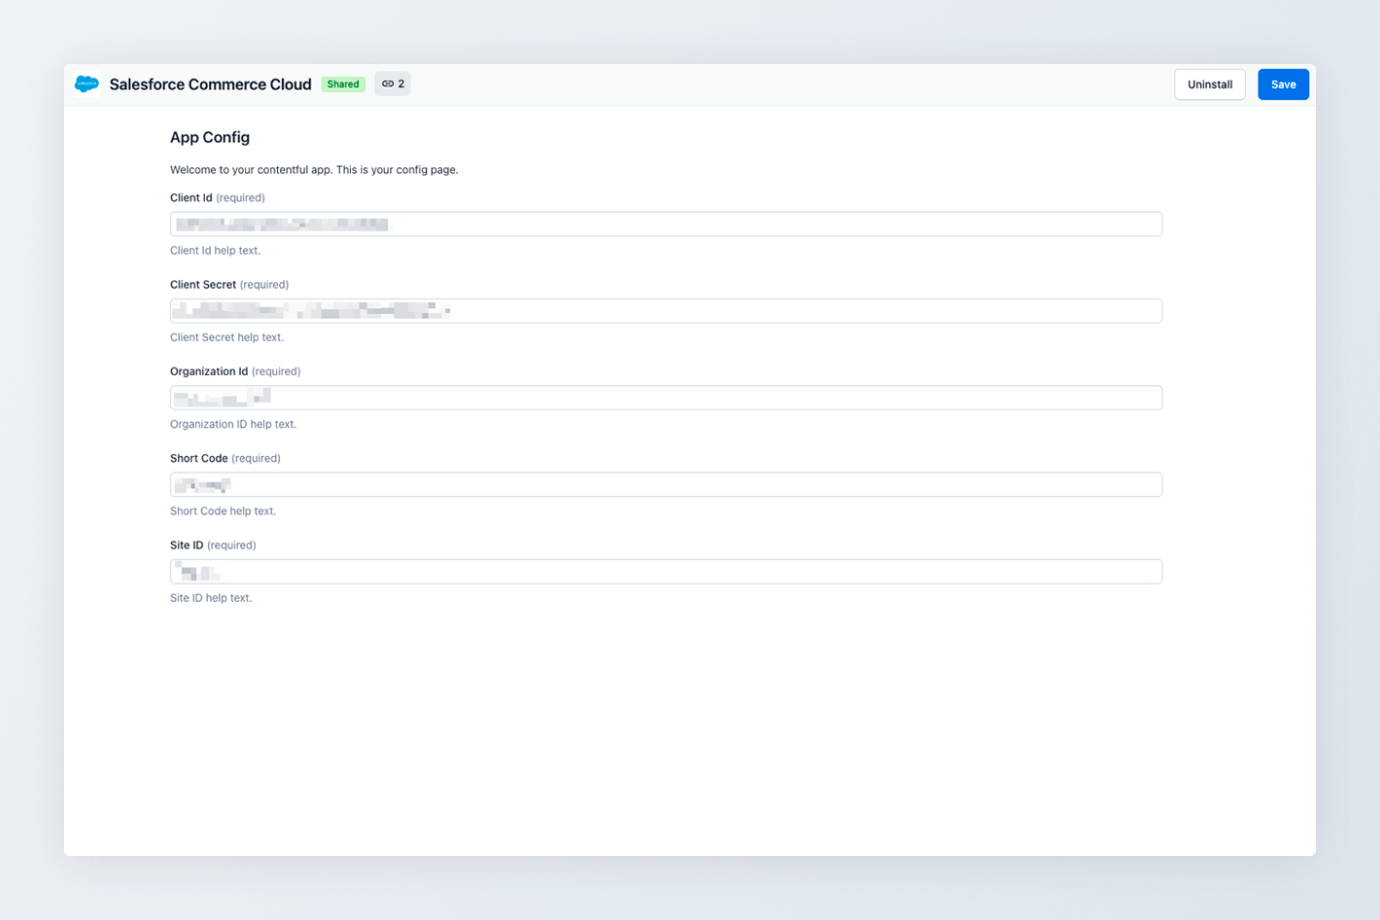Click the 'Client Secret help text.' note
This screenshot has width=1380, height=920.
(x=227, y=338)
